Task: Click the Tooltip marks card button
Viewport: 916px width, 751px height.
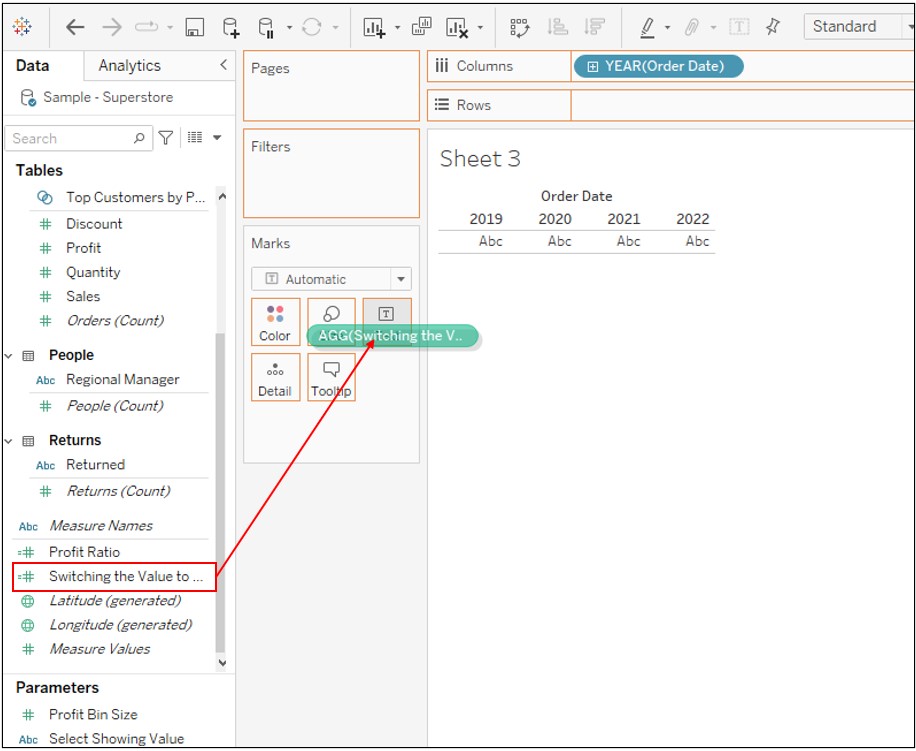Action: 331,377
